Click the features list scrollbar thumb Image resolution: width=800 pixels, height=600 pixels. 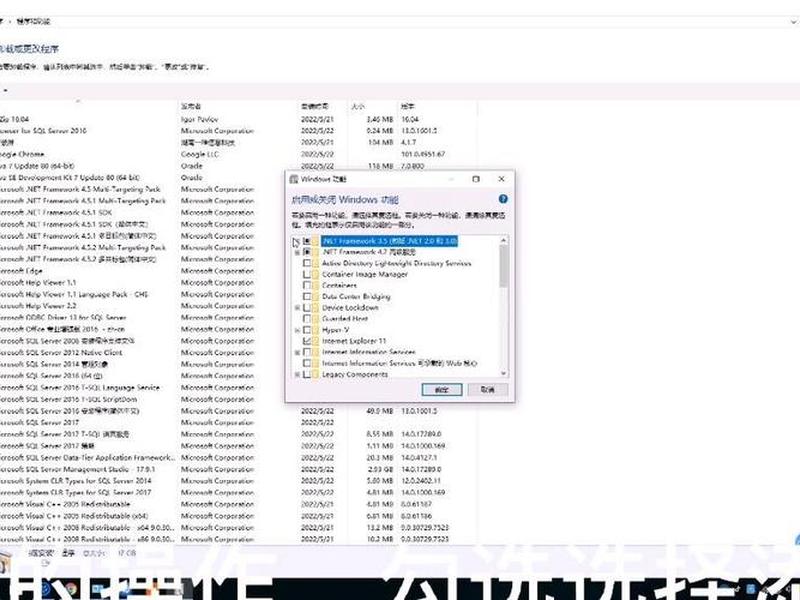coord(504,266)
